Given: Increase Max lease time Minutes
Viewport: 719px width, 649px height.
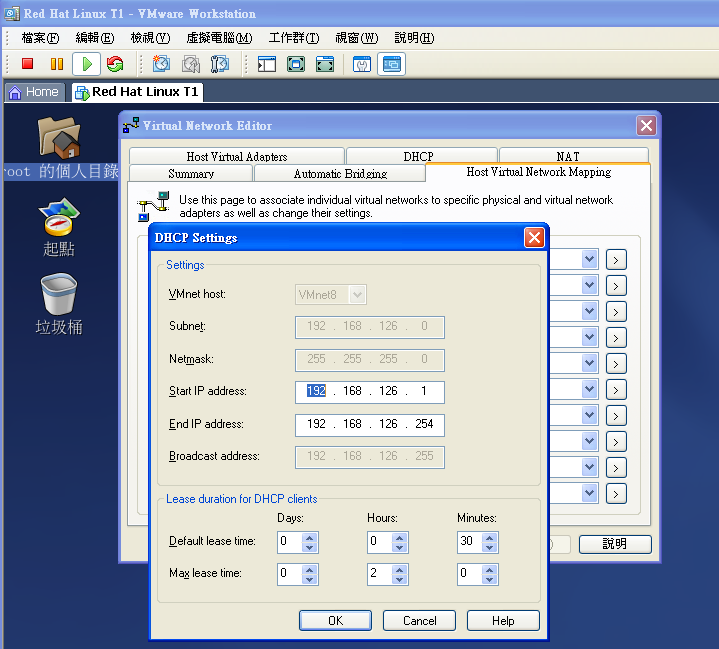Looking at the screenshot, I should (x=489, y=570).
